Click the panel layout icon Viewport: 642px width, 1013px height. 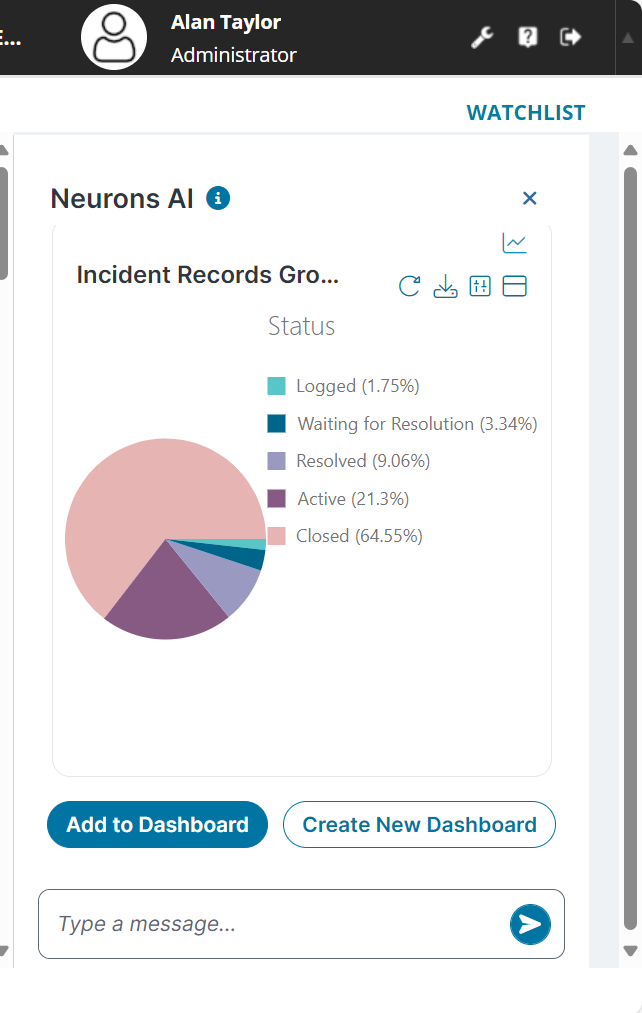point(514,287)
